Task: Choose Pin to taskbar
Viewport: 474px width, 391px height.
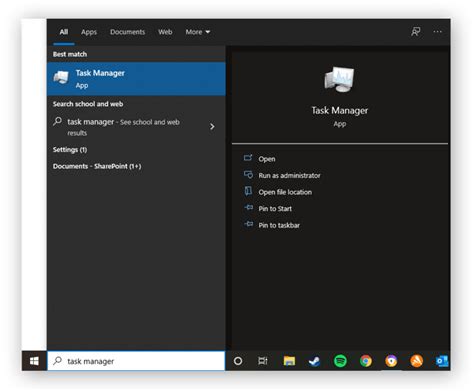Action: point(279,225)
